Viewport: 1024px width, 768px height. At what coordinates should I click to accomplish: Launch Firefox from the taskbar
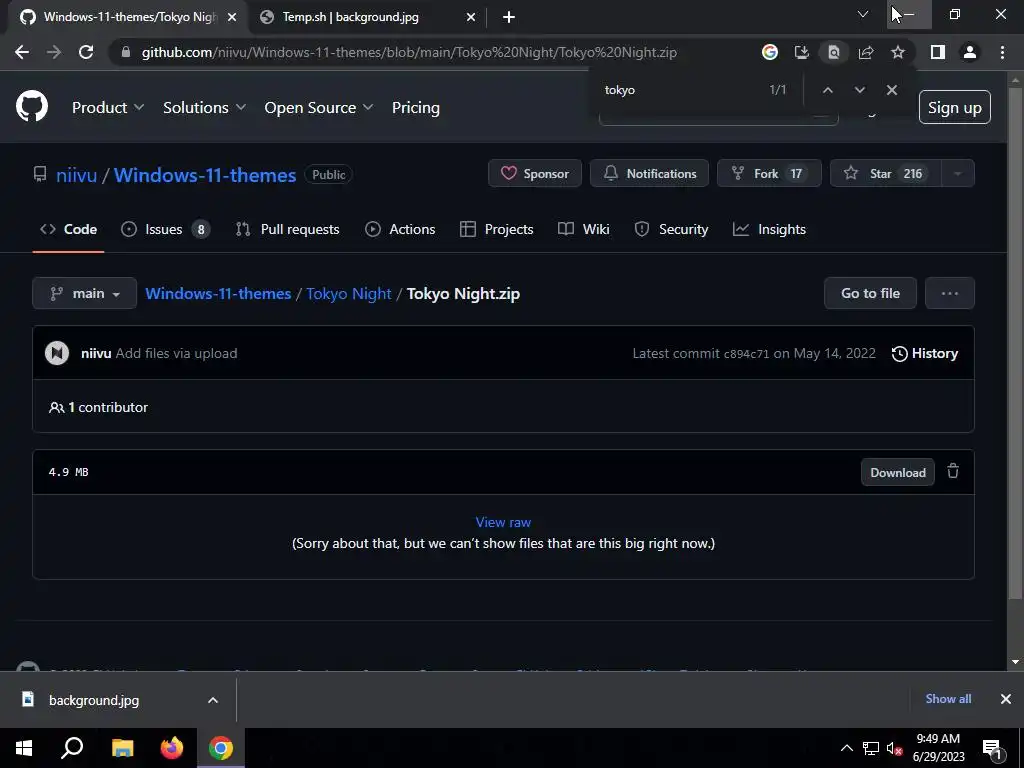[x=172, y=748]
